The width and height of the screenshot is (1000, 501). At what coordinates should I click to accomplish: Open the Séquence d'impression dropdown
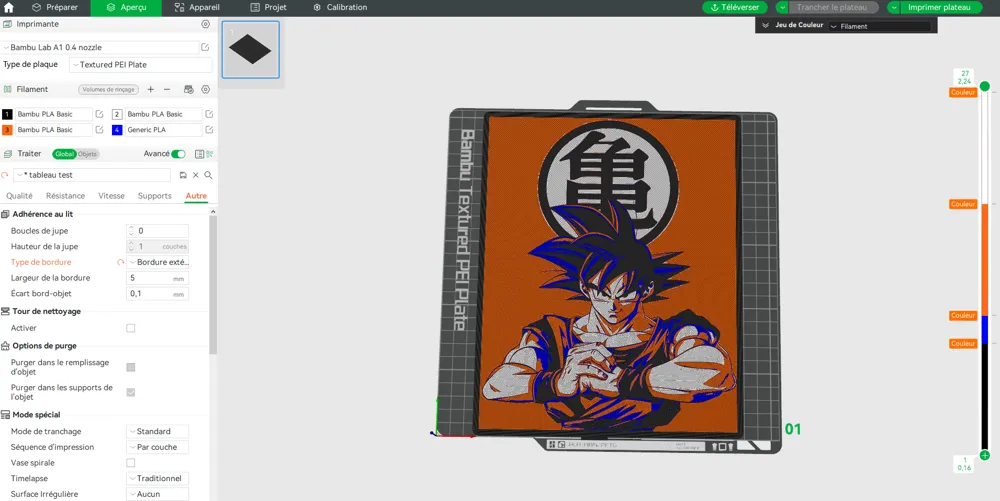pyautogui.click(x=158, y=447)
